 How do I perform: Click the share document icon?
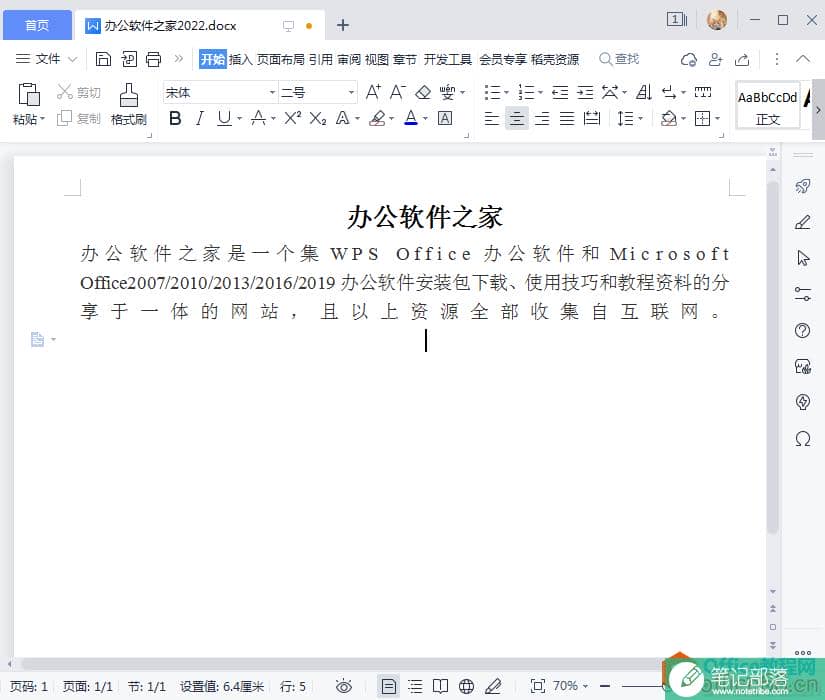[x=742, y=59]
